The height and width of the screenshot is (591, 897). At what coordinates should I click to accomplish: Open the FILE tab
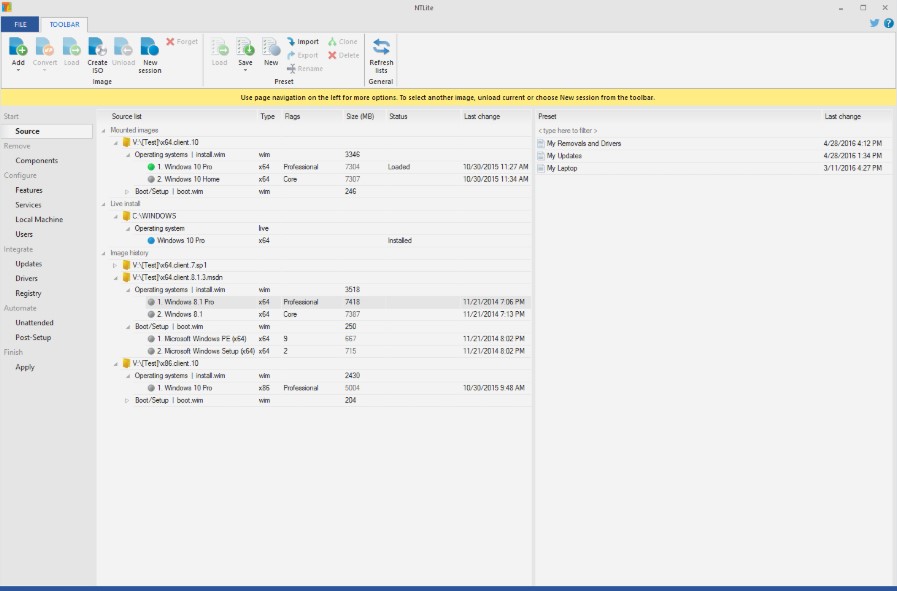tap(20, 23)
